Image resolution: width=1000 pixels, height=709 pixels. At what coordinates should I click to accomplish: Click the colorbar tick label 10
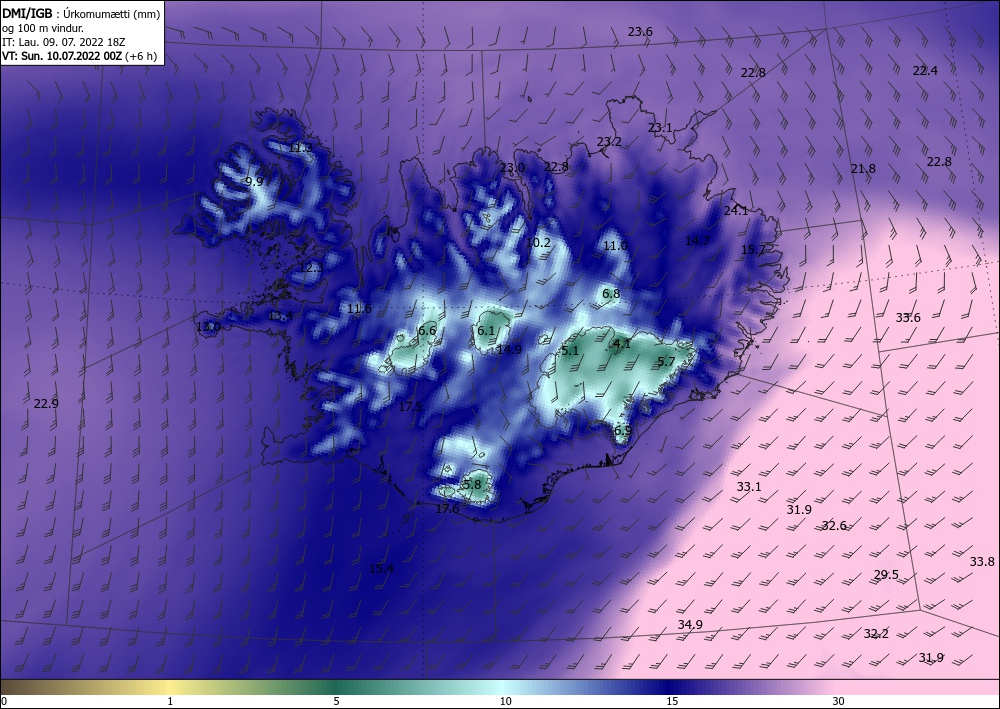505,701
